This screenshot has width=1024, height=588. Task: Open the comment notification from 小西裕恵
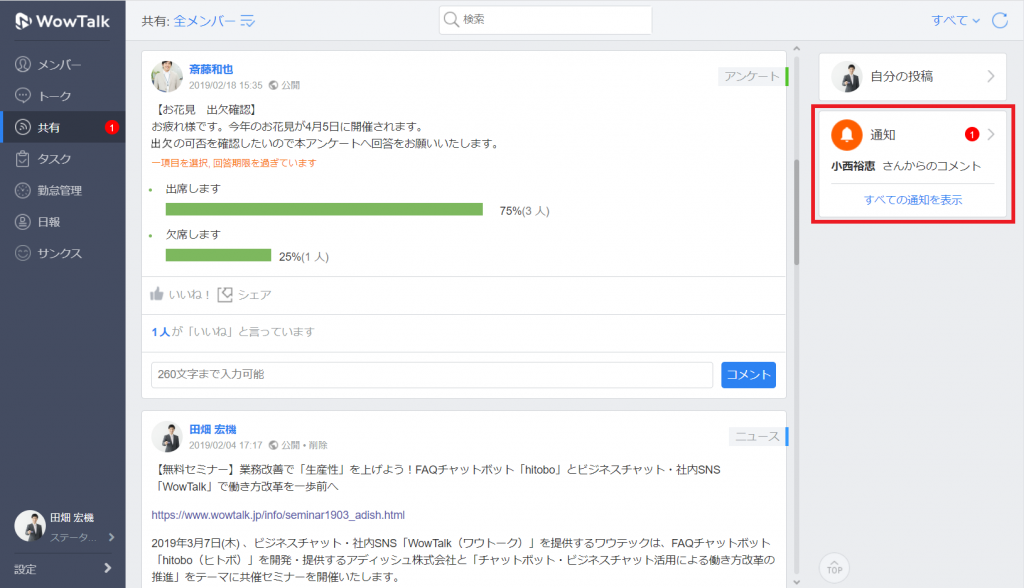pos(906,166)
